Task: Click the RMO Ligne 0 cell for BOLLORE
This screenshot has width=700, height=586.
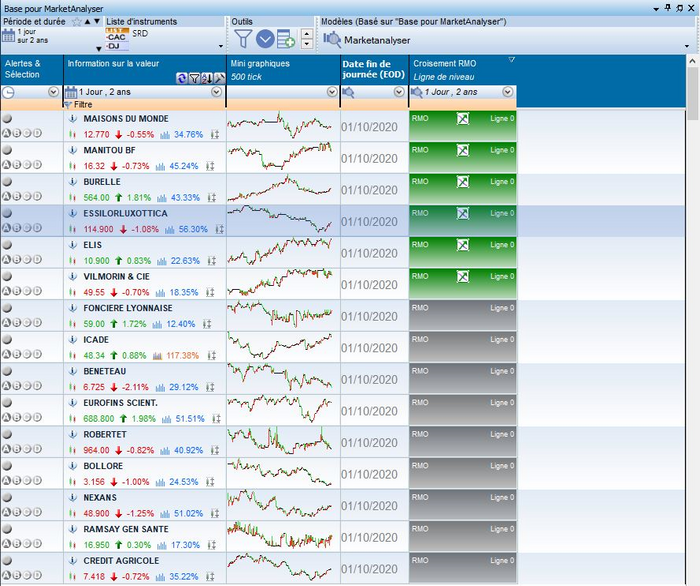Action: 462,473
